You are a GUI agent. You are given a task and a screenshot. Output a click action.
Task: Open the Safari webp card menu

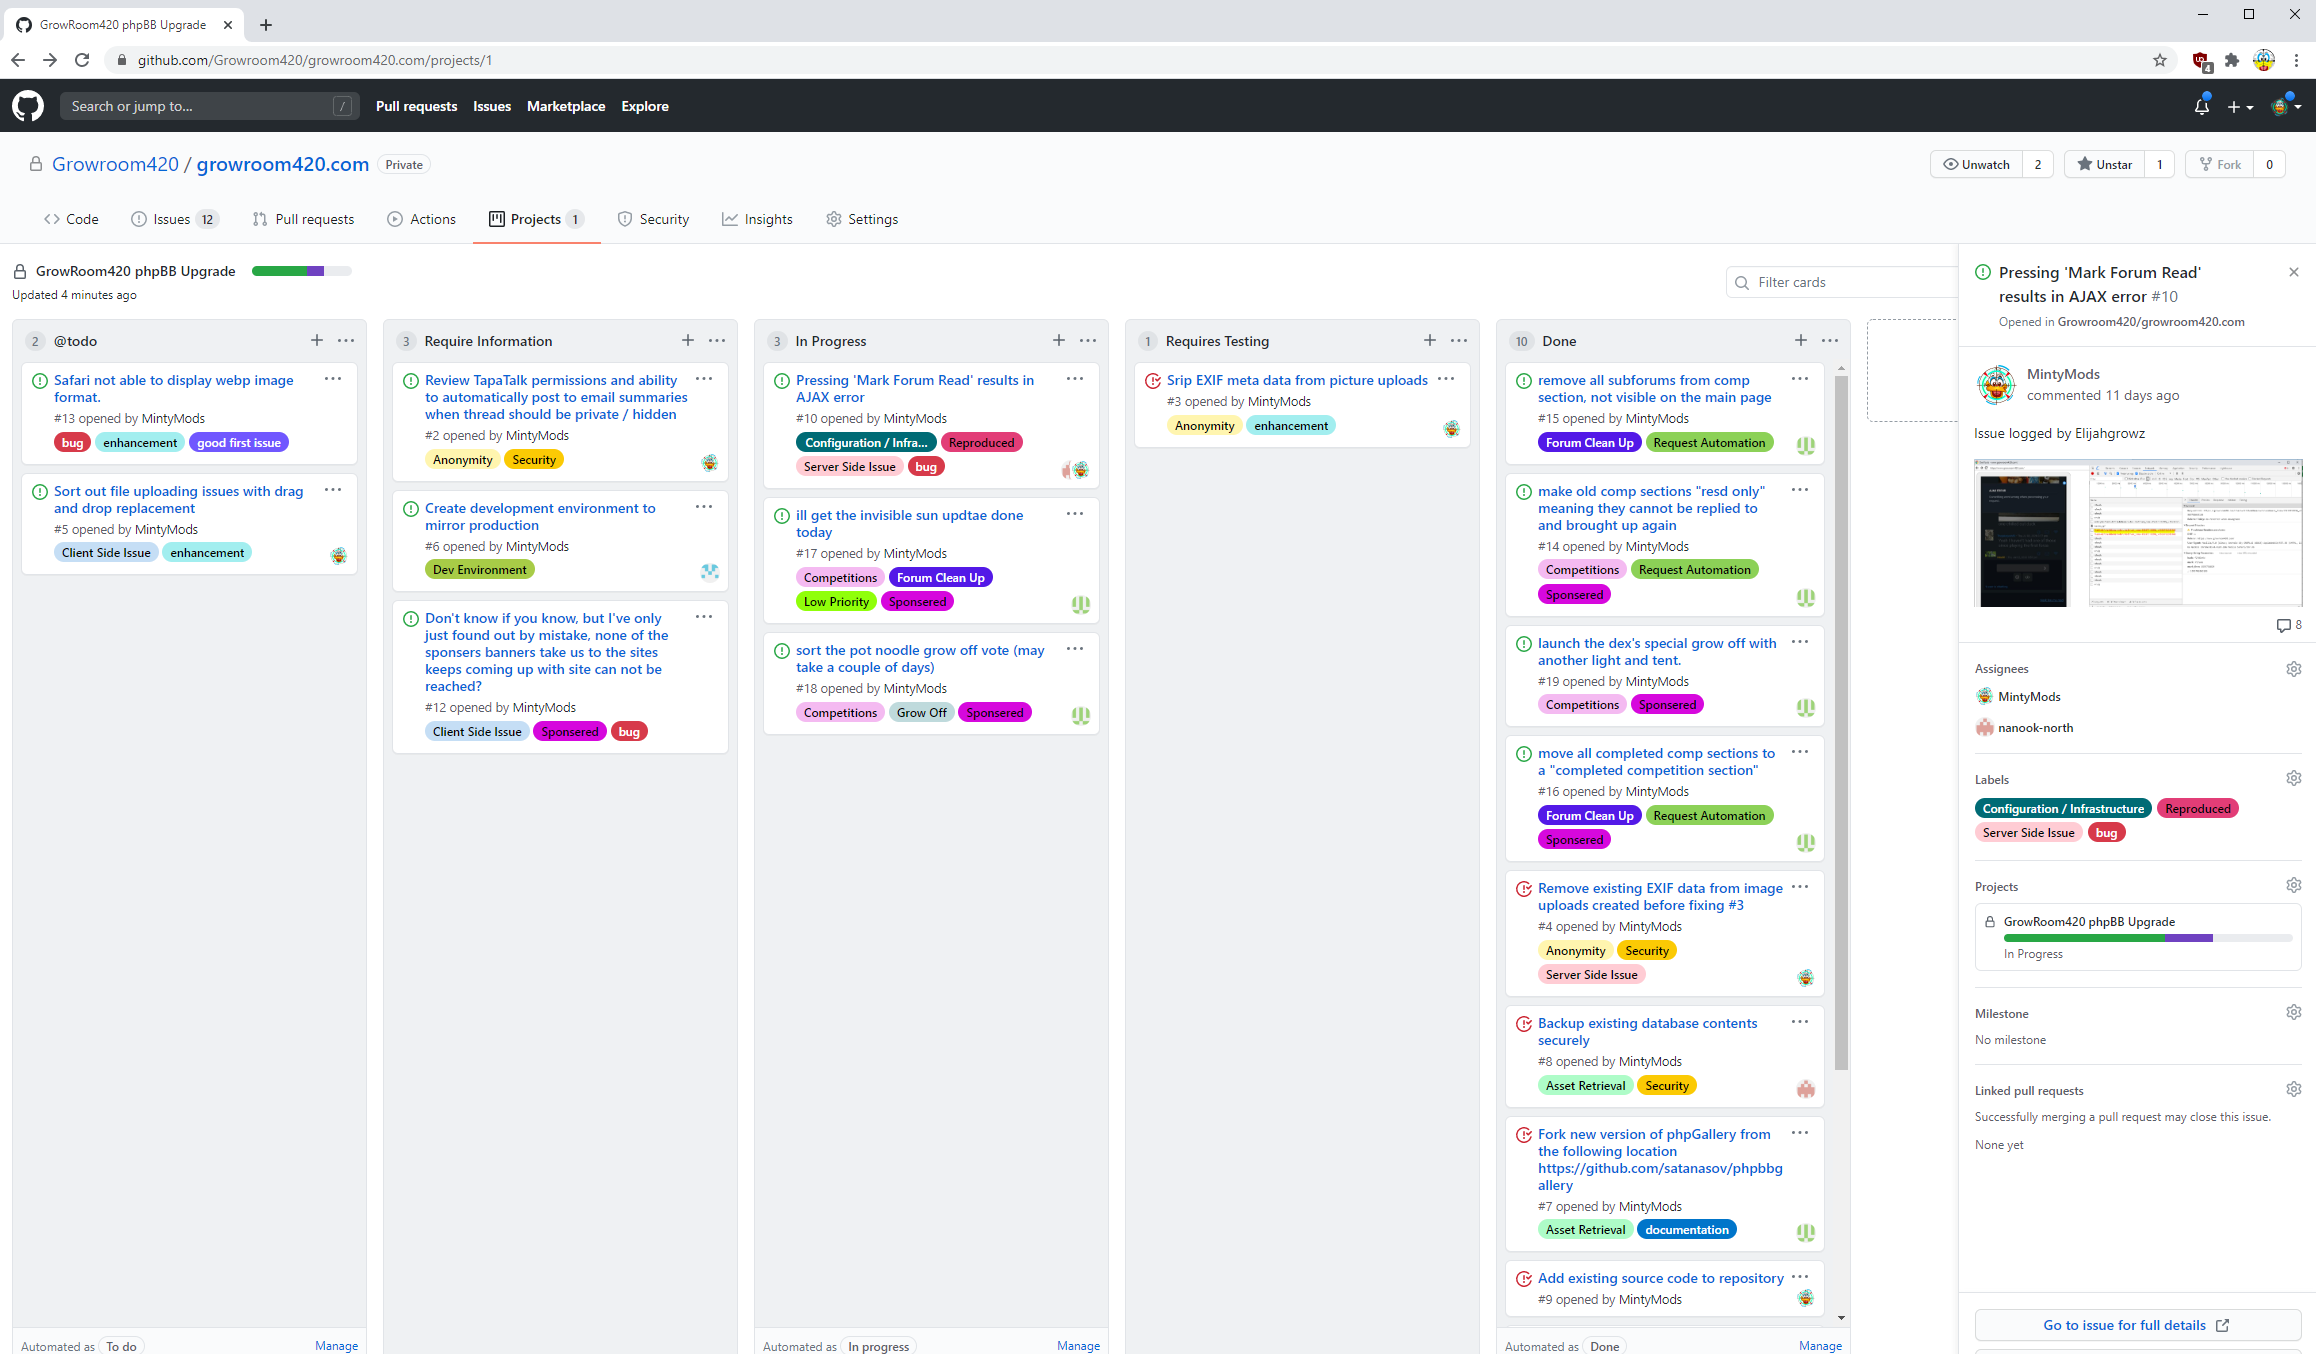click(x=333, y=379)
